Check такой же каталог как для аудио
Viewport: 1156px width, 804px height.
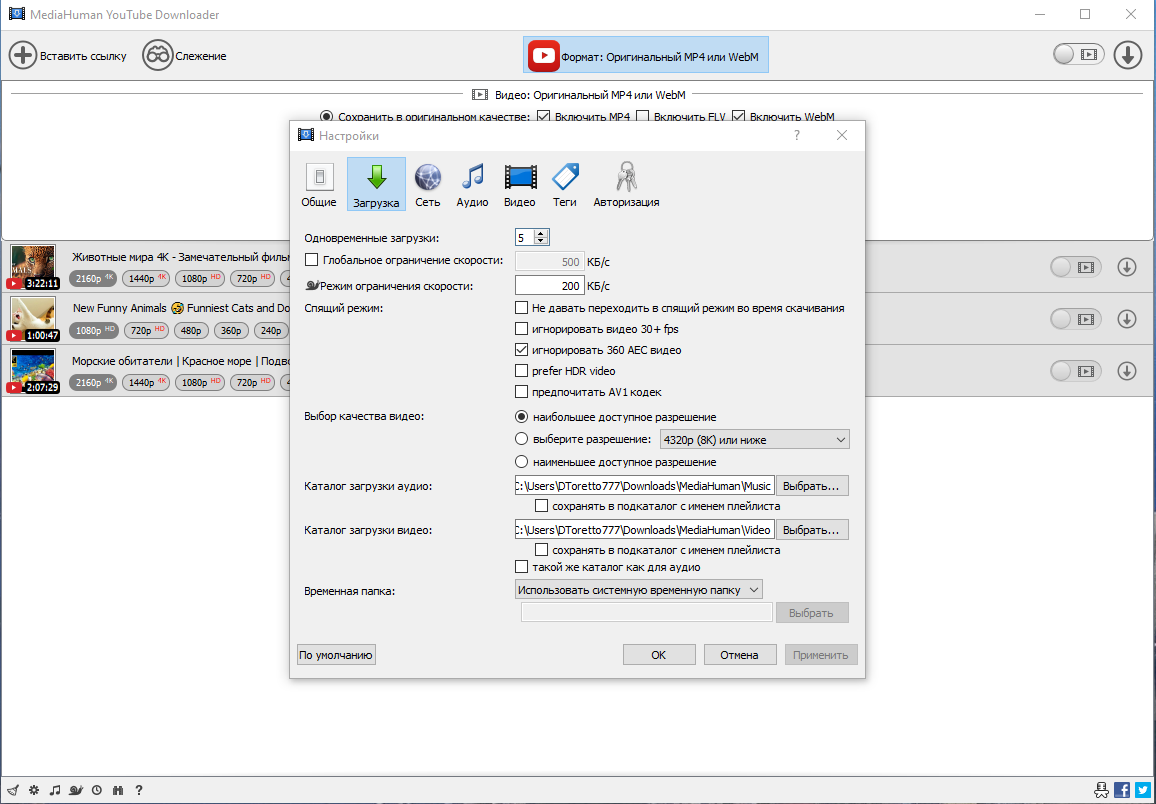(x=521, y=567)
